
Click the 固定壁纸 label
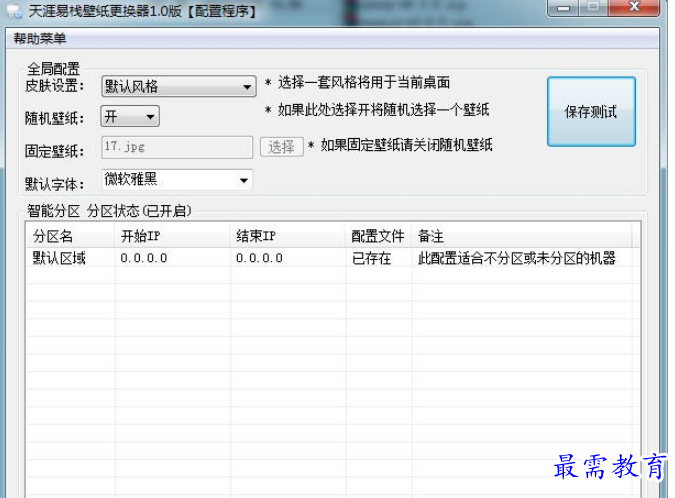(55, 151)
